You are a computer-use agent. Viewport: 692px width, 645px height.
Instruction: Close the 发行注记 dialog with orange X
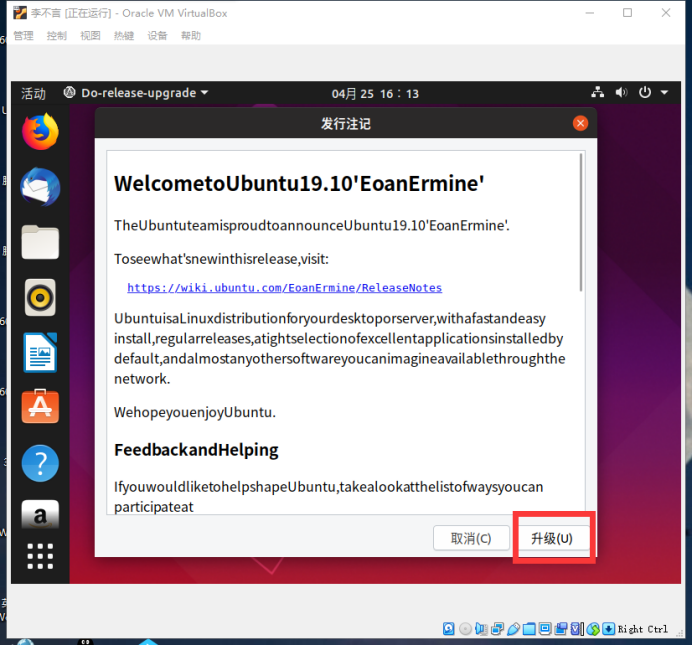point(580,123)
